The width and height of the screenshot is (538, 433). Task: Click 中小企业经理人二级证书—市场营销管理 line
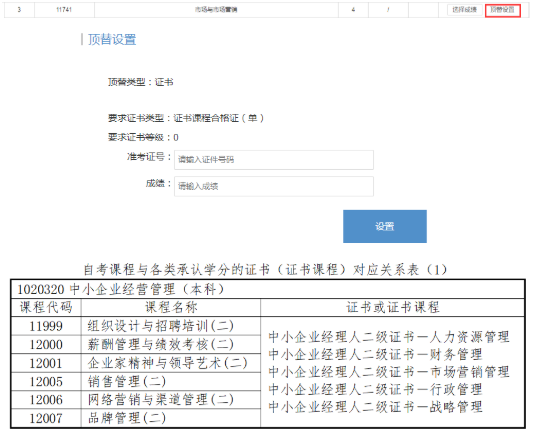389,372
